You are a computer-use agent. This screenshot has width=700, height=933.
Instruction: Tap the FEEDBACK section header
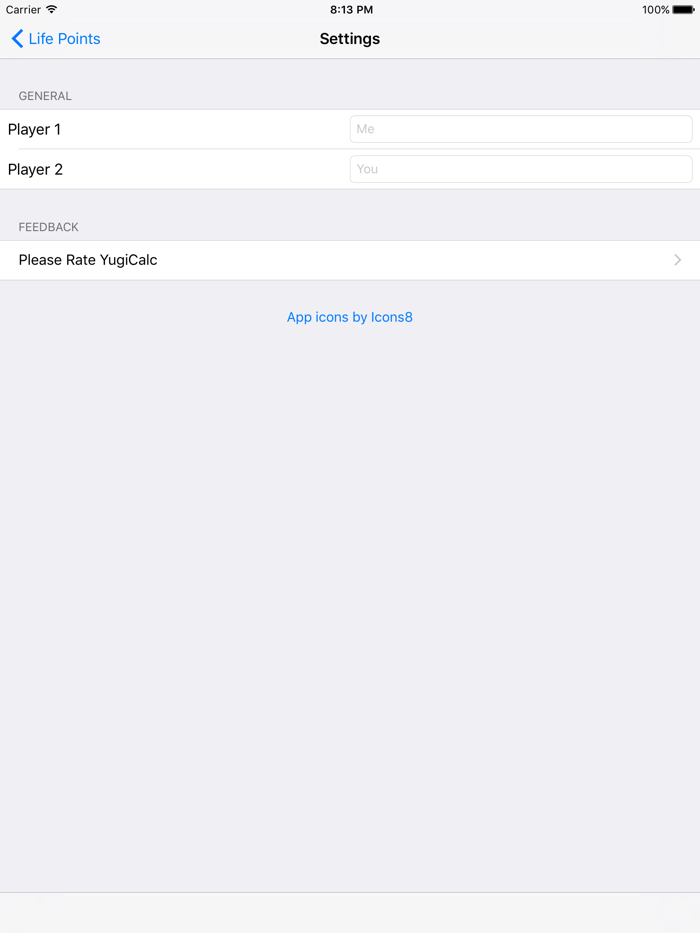[48, 227]
